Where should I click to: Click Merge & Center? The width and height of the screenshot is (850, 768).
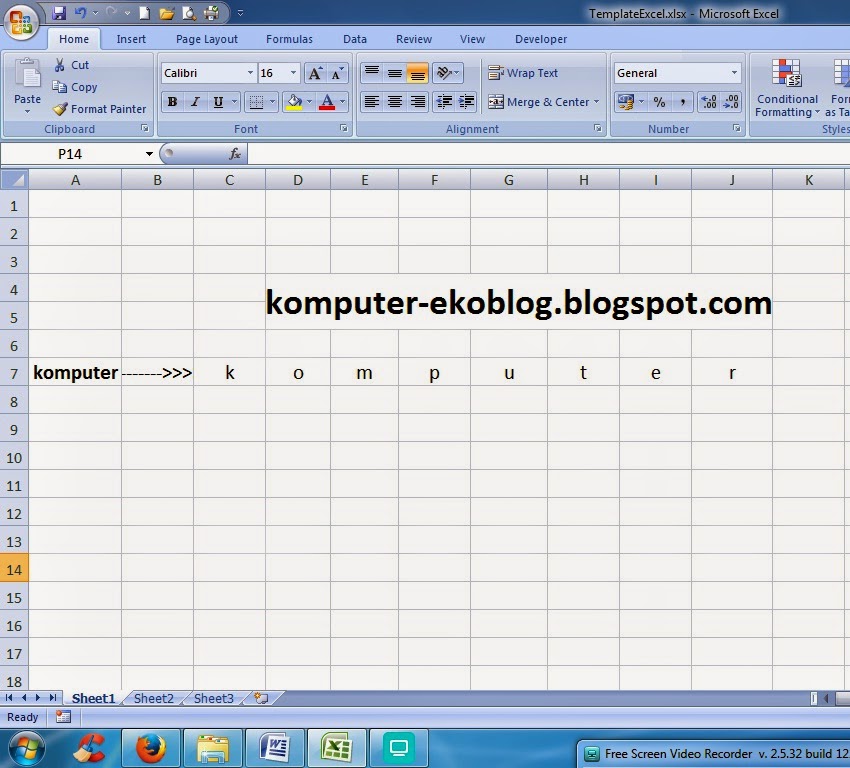pos(539,102)
